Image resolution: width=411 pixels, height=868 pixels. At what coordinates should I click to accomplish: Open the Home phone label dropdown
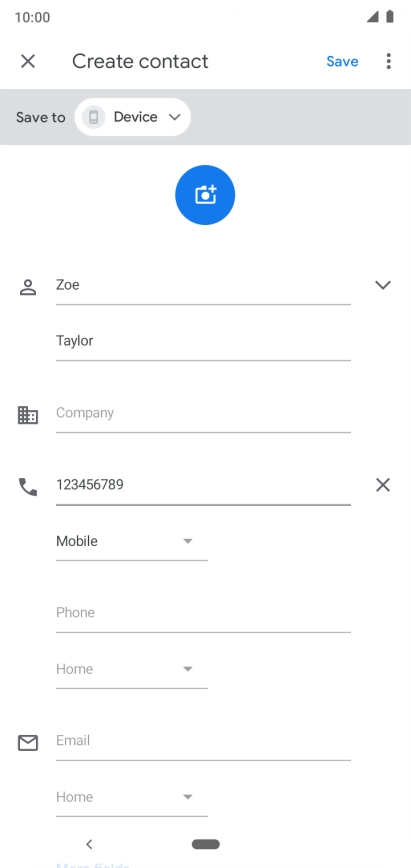coord(132,669)
